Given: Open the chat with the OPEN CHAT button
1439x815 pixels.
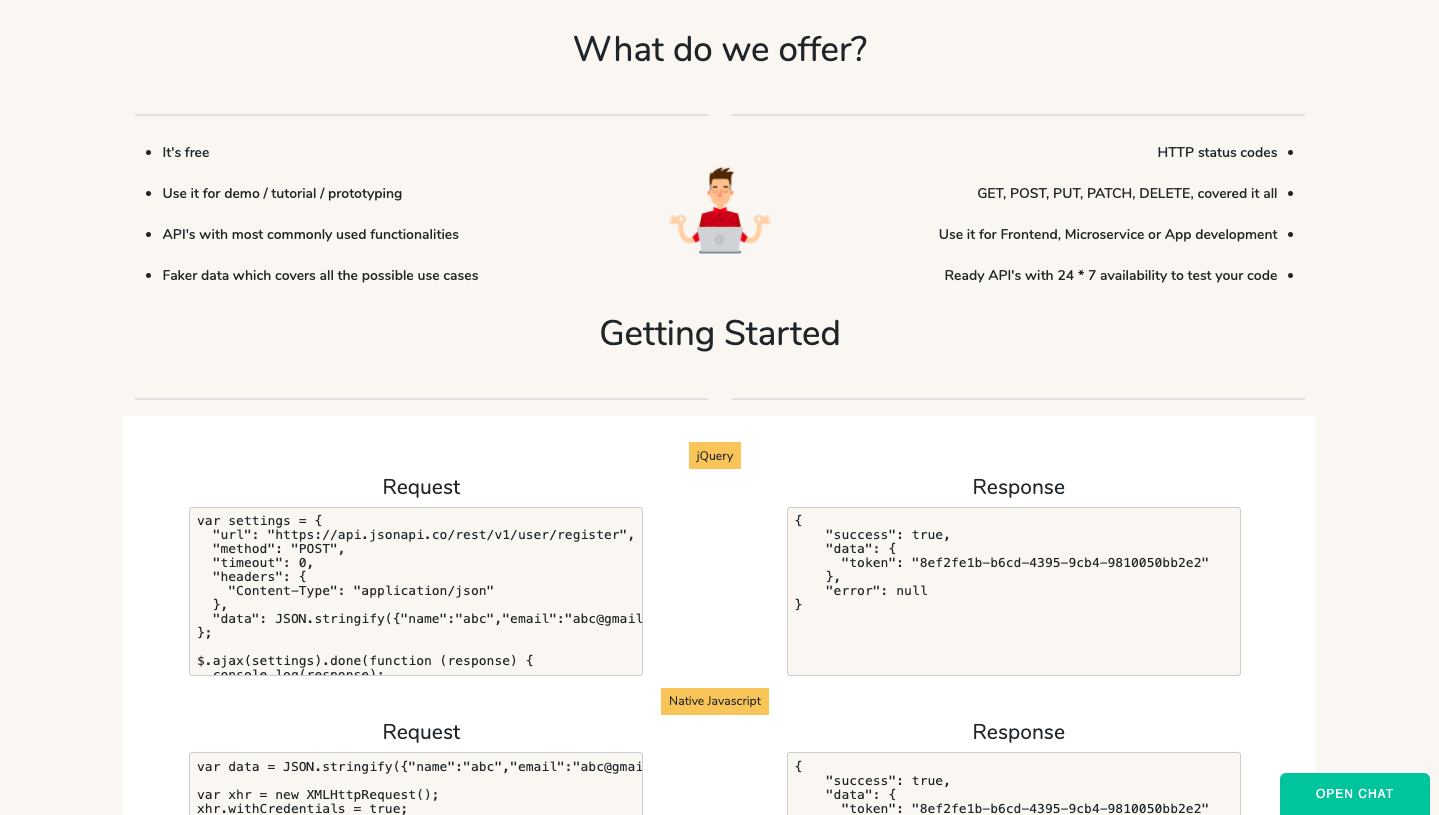Looking at the screenshot, I should pyautogui.click(x=1354, y=793).
